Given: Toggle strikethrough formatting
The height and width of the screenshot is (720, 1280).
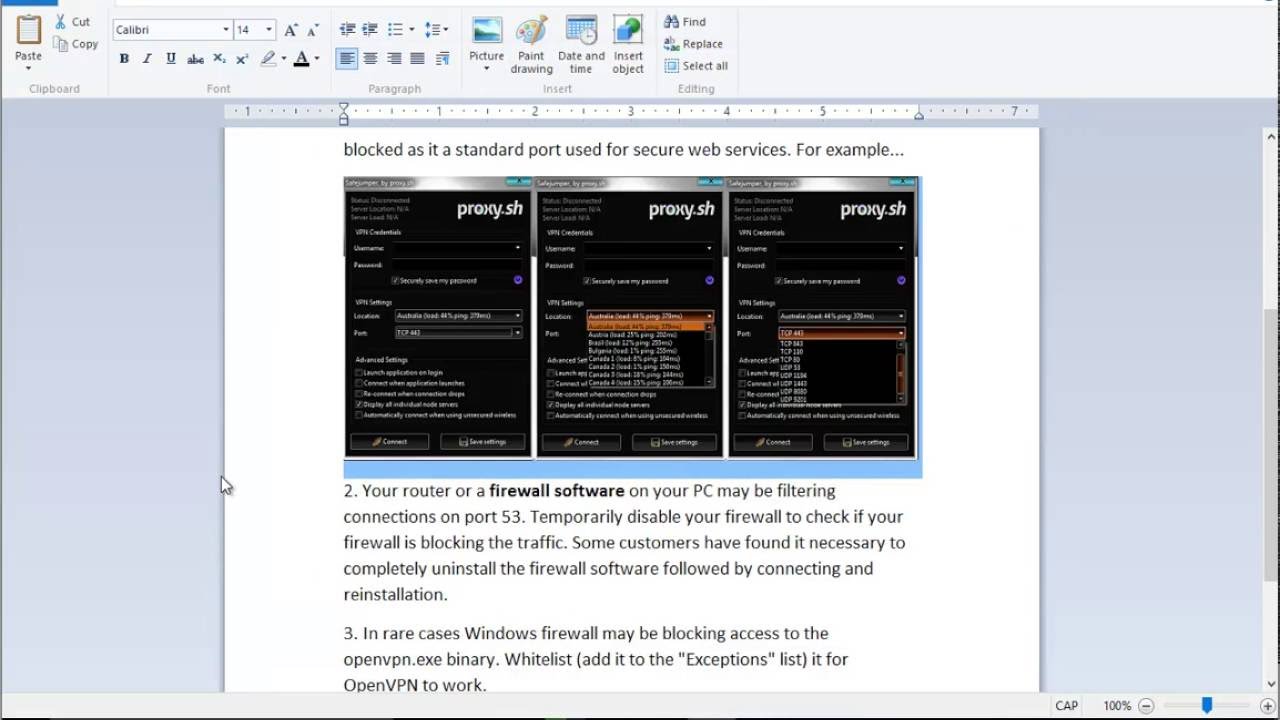Looking at the screenshot, I should [195, 59].
